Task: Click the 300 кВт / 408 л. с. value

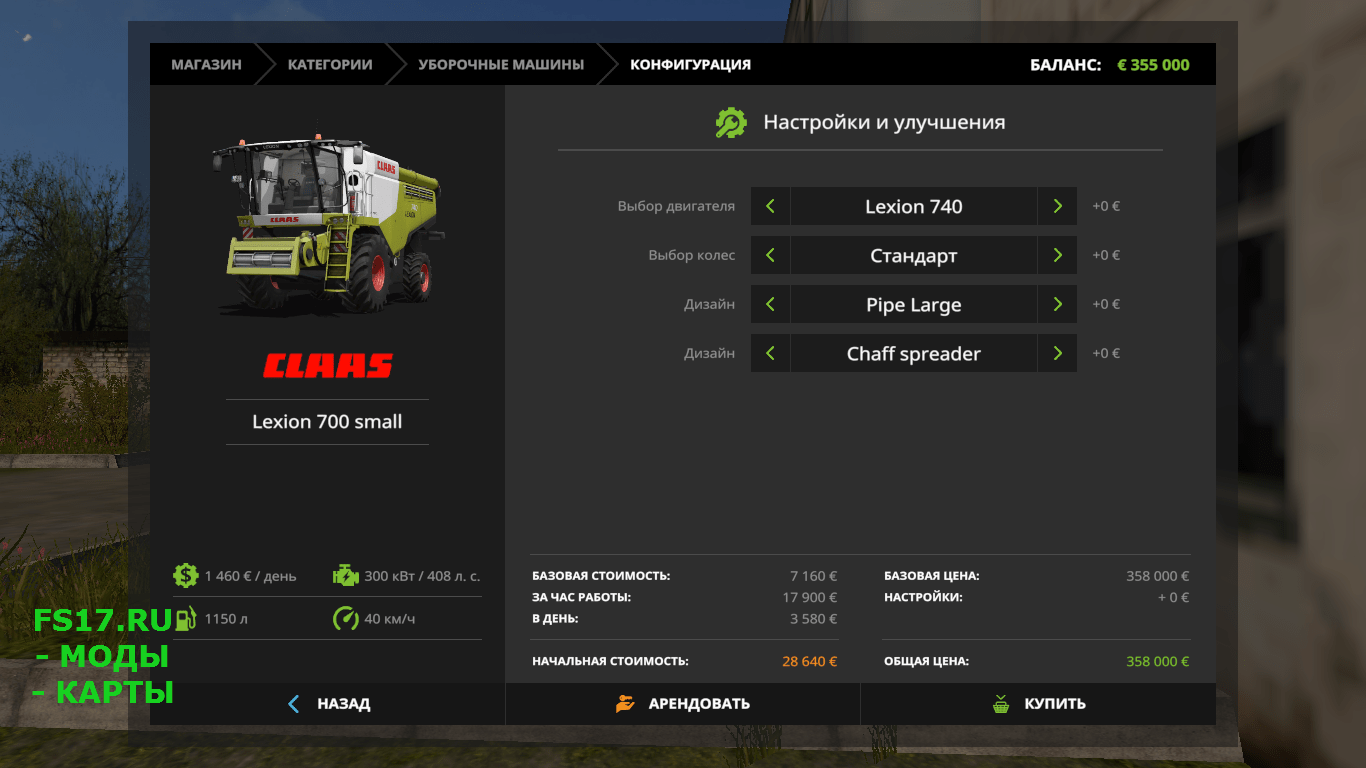Action: pyautogui.click(x=422, y=576)
